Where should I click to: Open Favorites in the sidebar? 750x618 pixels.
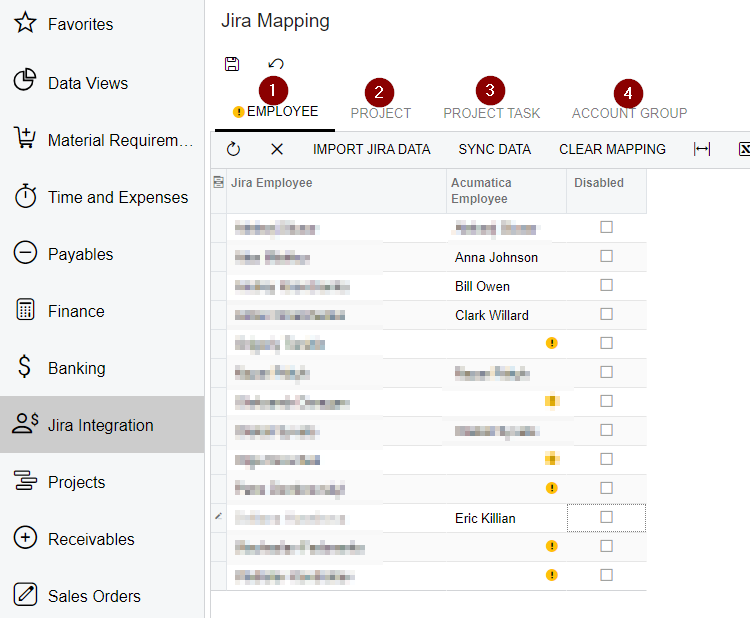[80, 24]
